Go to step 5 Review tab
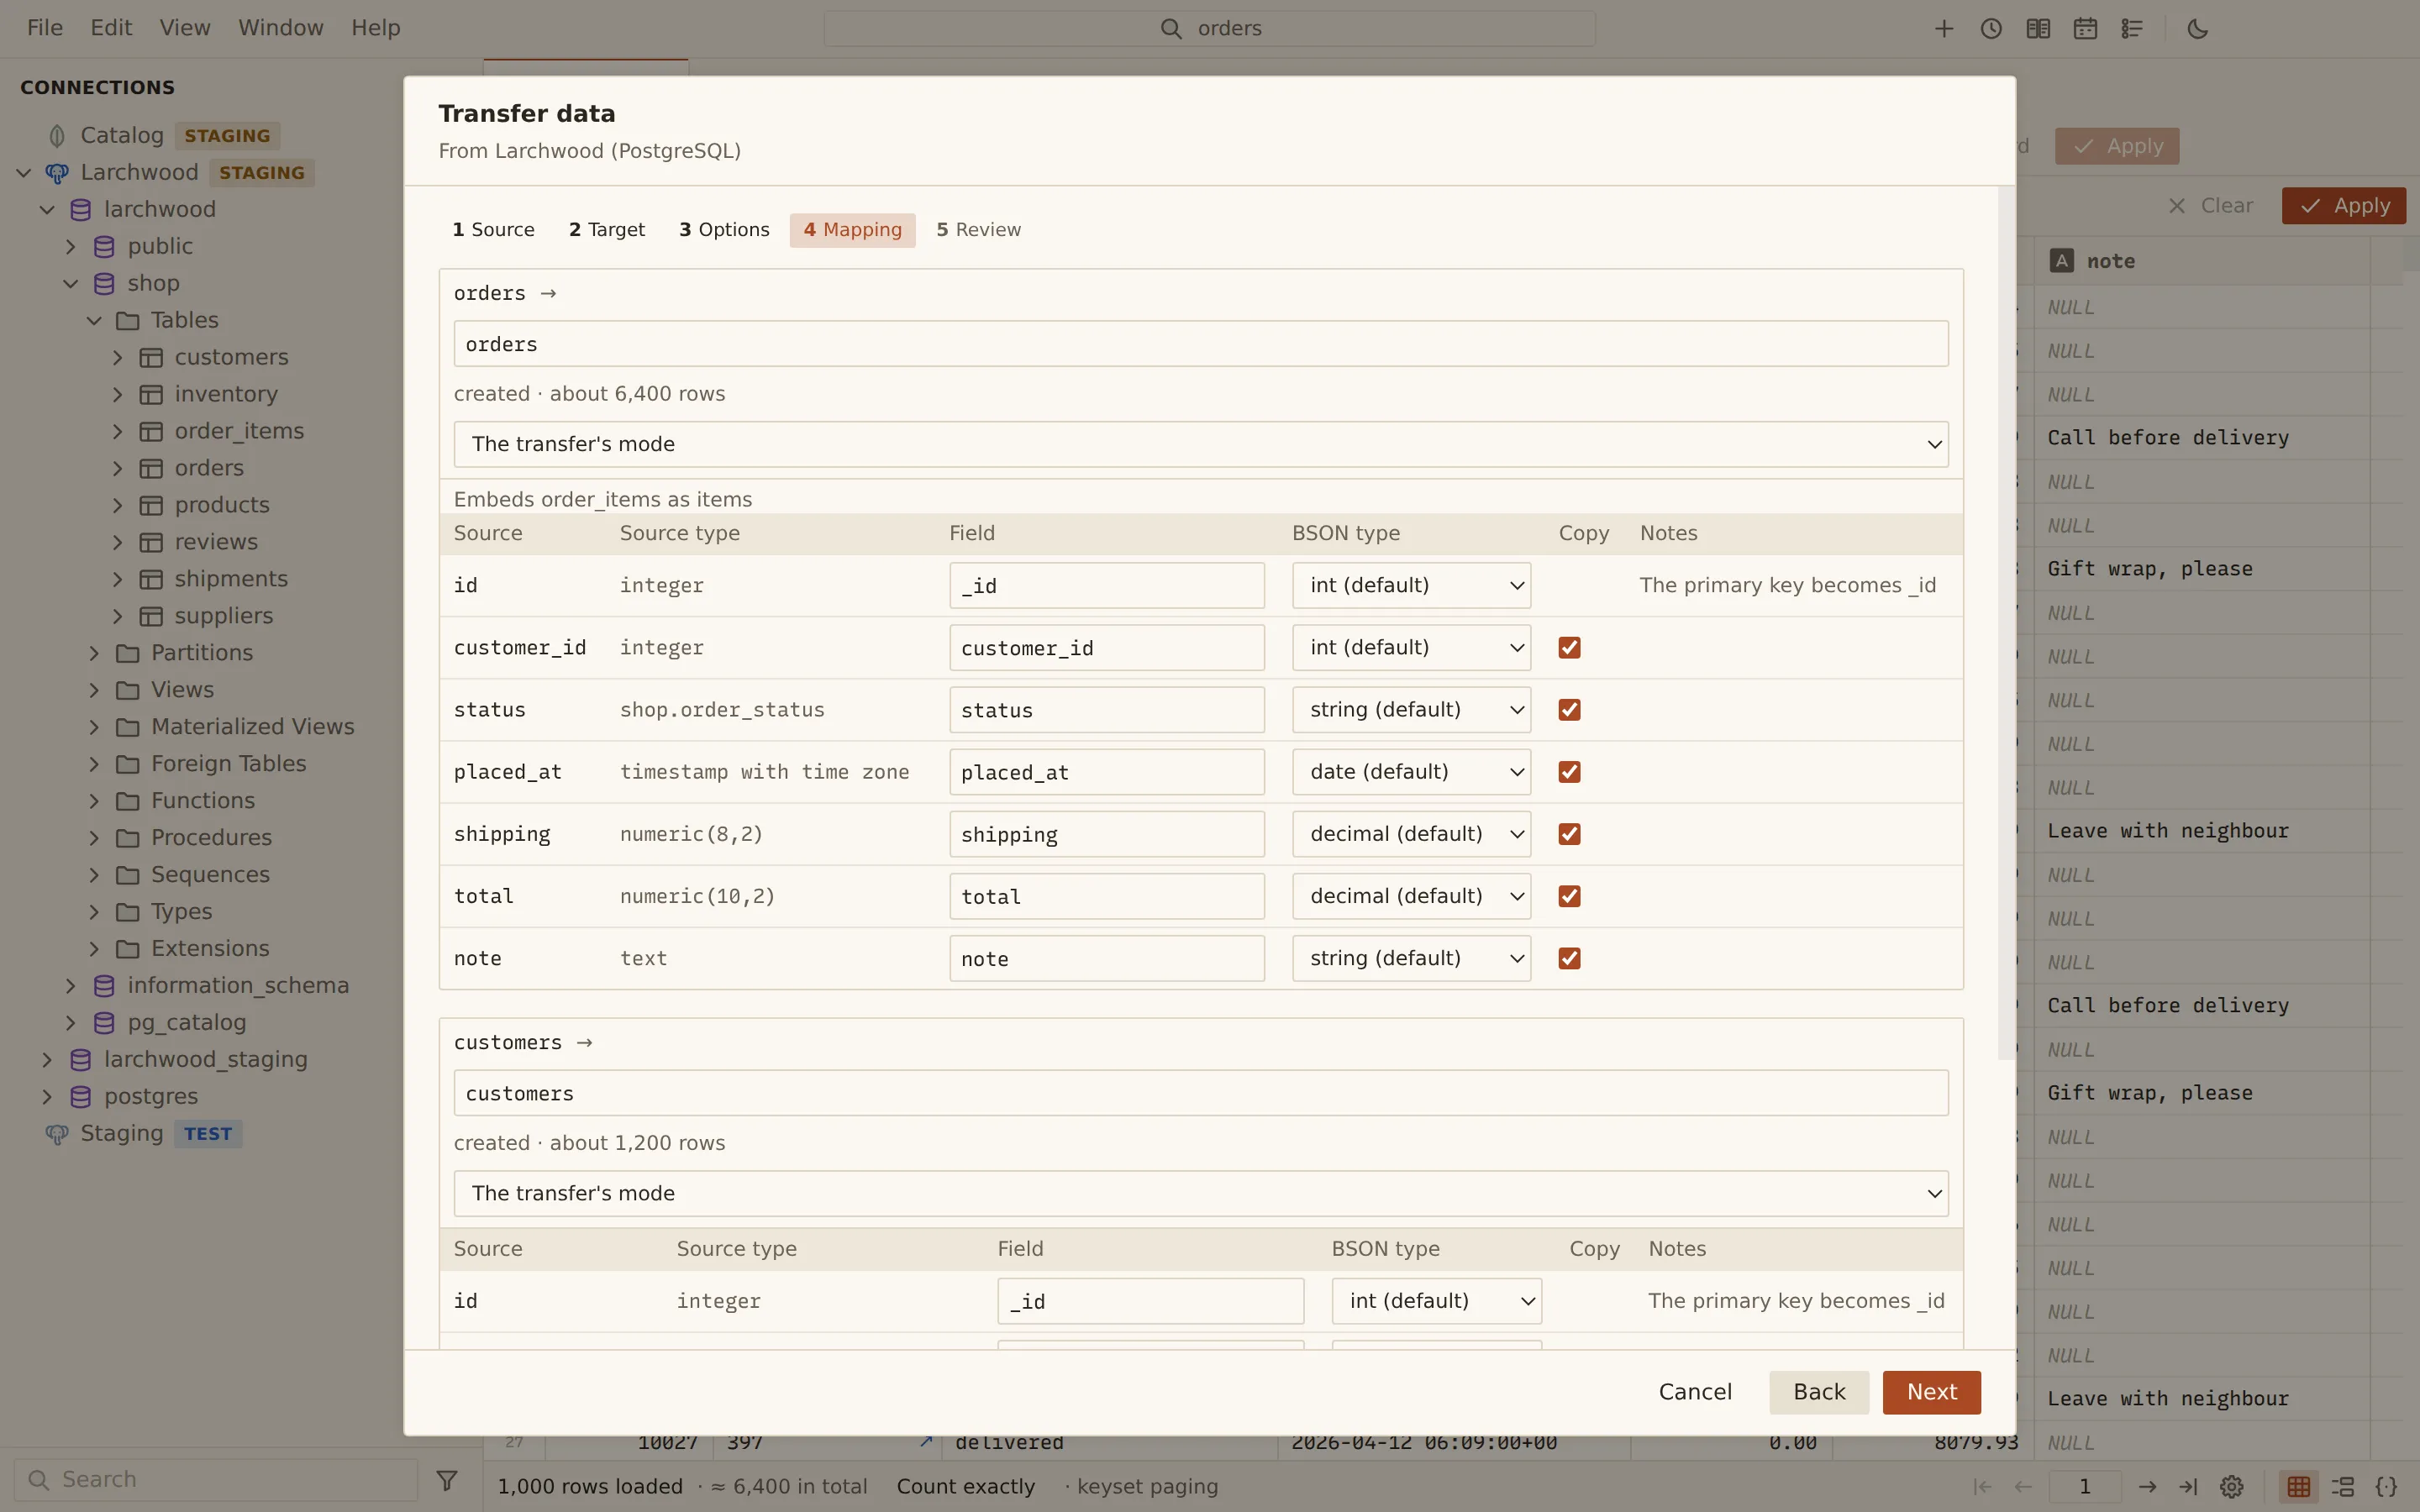 [978, 230]
